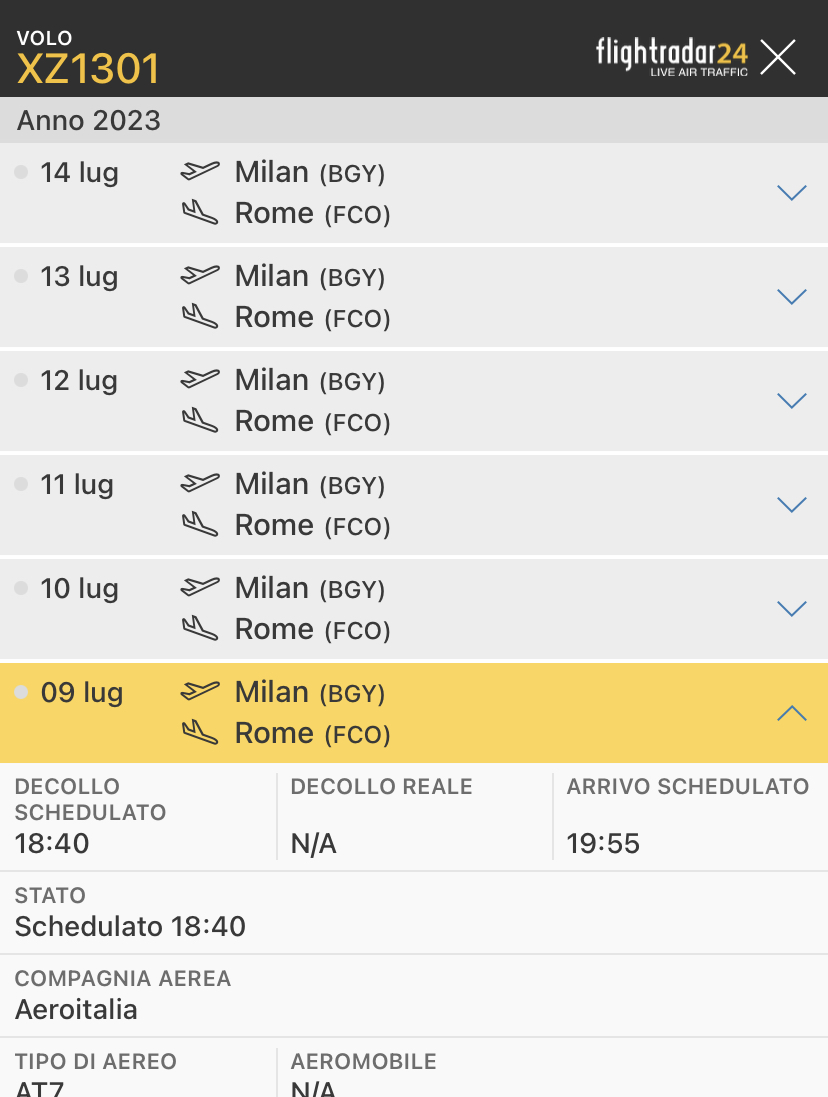This screenshot has width=828, height=1097.
Task: Select the XZ1301 flight number title
Action: coord(88,69)
